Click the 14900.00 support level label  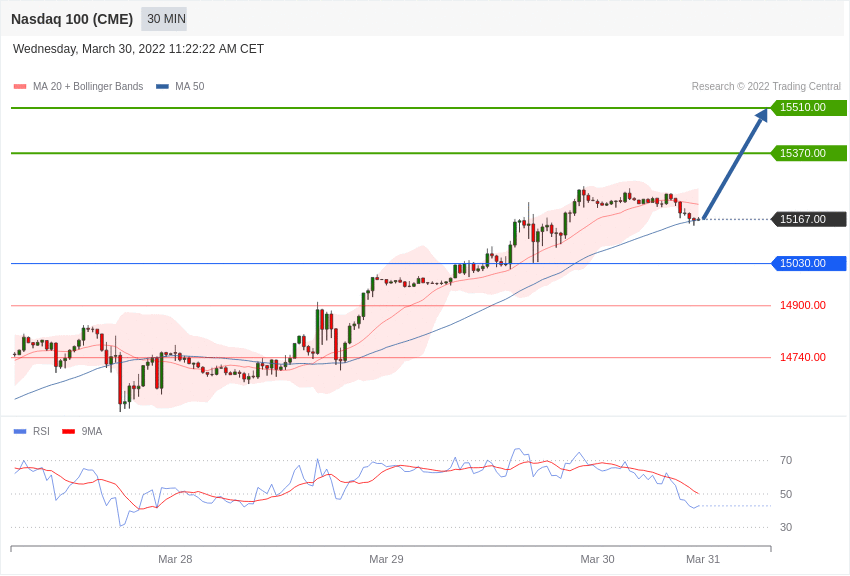click(x=803, y=306)
